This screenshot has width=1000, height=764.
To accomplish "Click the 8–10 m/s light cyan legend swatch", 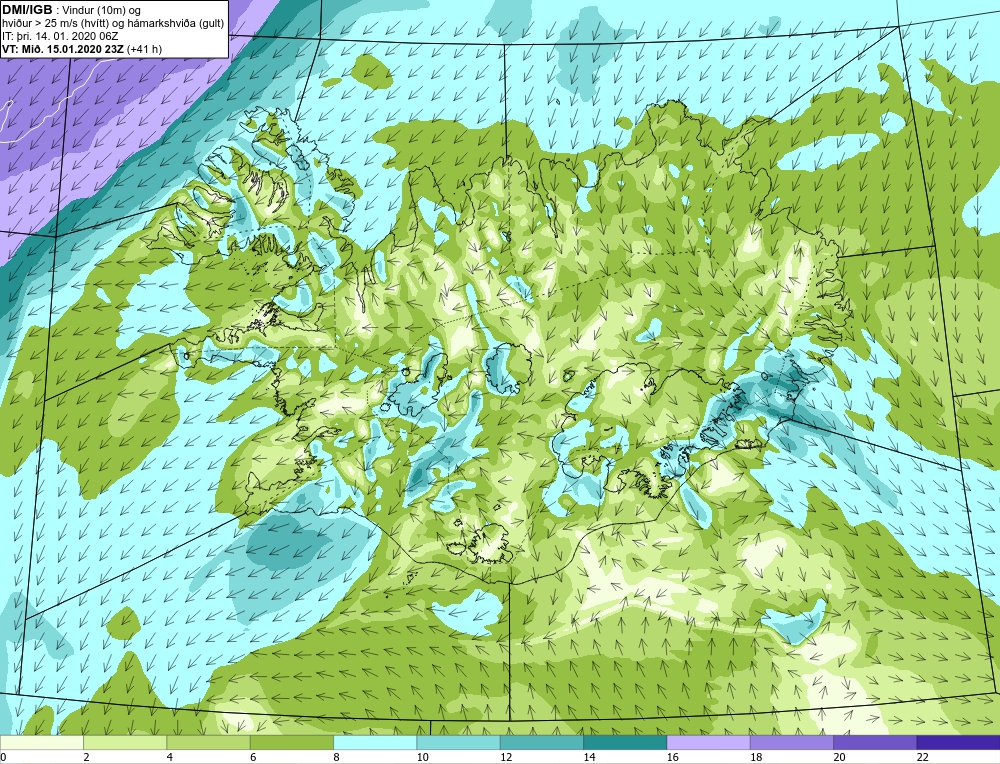I will (x=375, y=742).
